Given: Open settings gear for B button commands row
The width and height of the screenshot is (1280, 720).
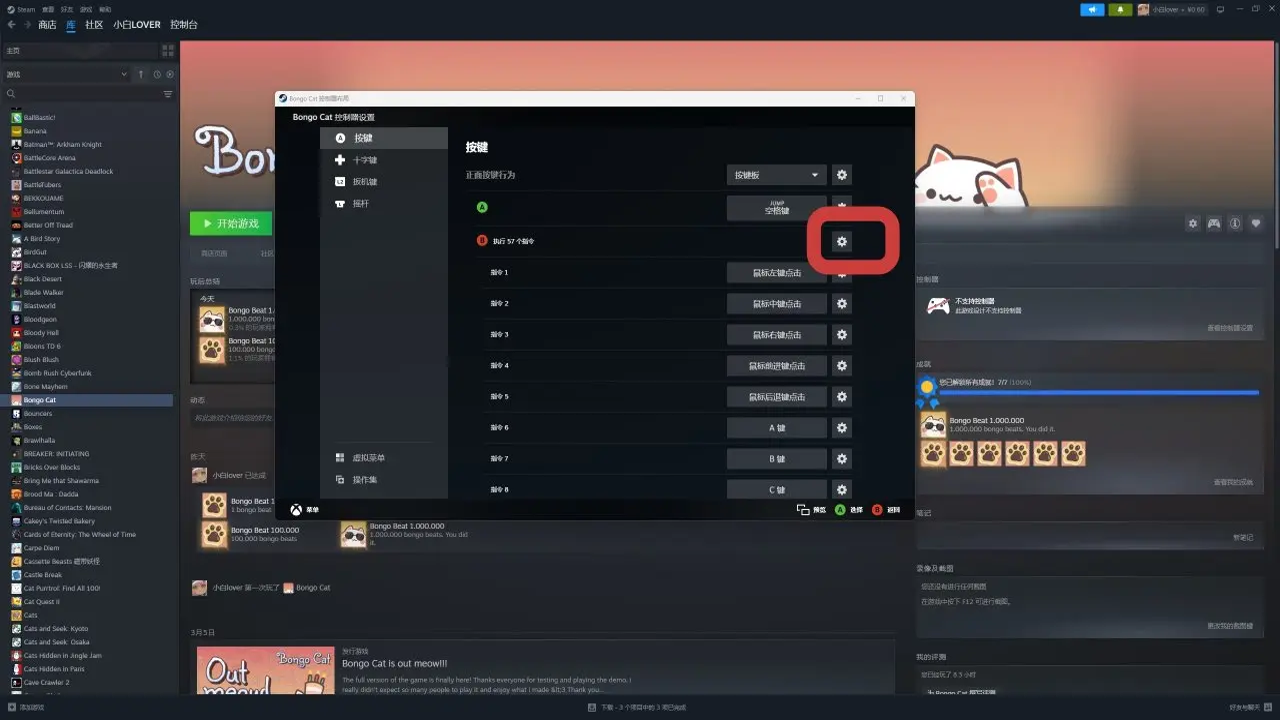Looking at the screenshot, I should coord(842,241).
